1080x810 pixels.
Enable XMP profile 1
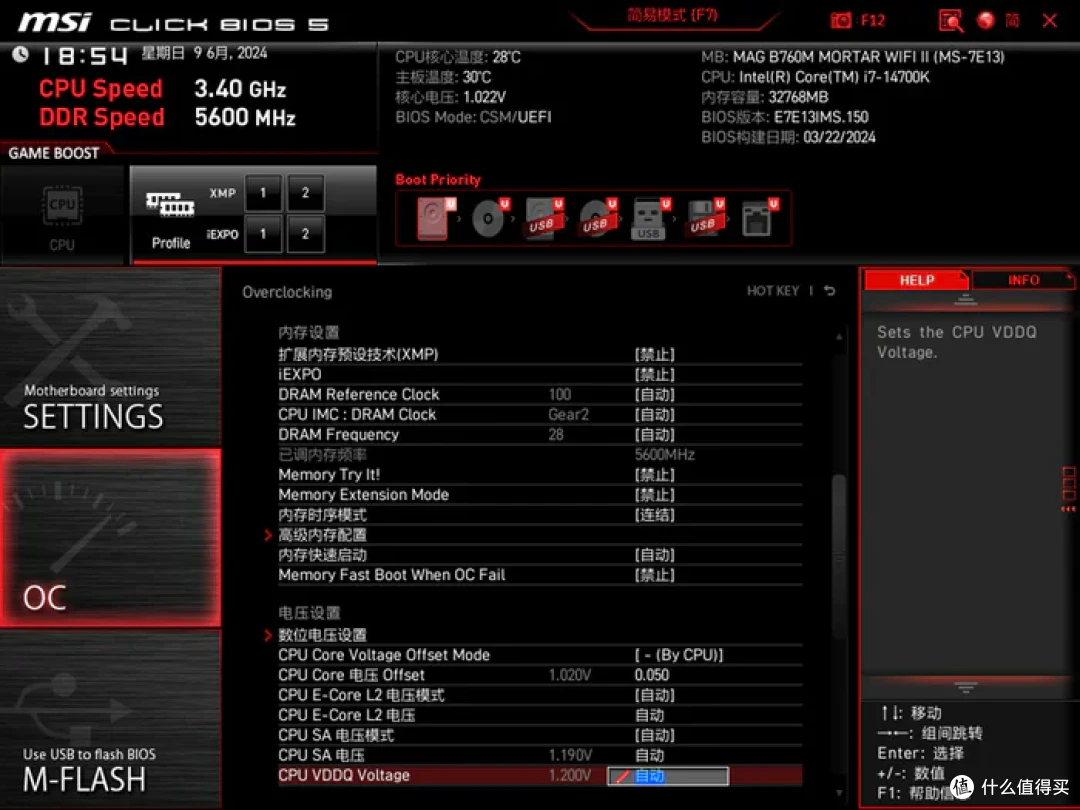click(x=262, y=193)
